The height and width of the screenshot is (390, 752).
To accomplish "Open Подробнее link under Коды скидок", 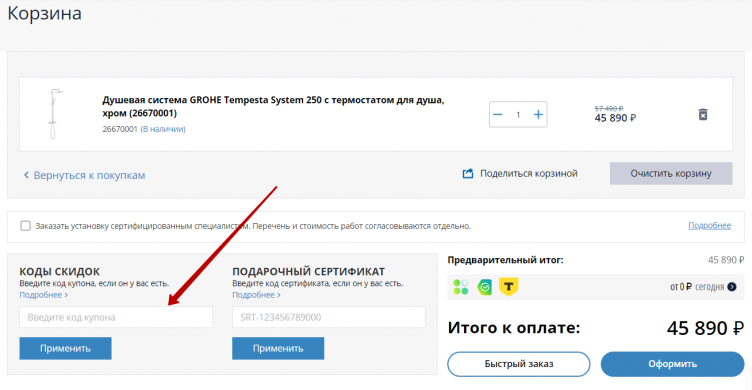I will (x=43, y=295).
